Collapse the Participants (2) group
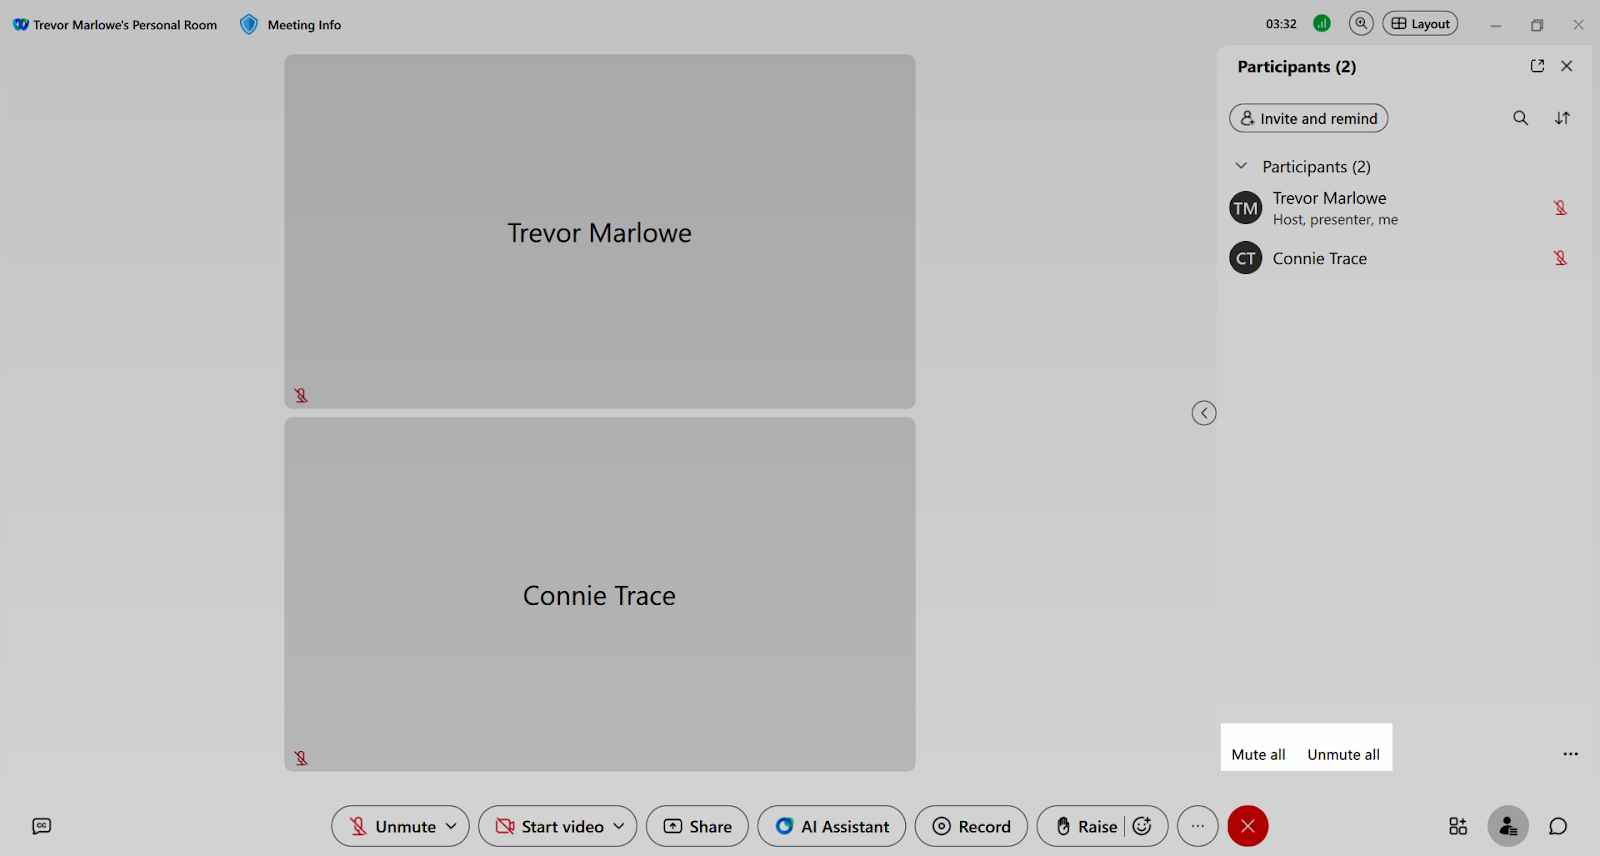 point(1241,166)
